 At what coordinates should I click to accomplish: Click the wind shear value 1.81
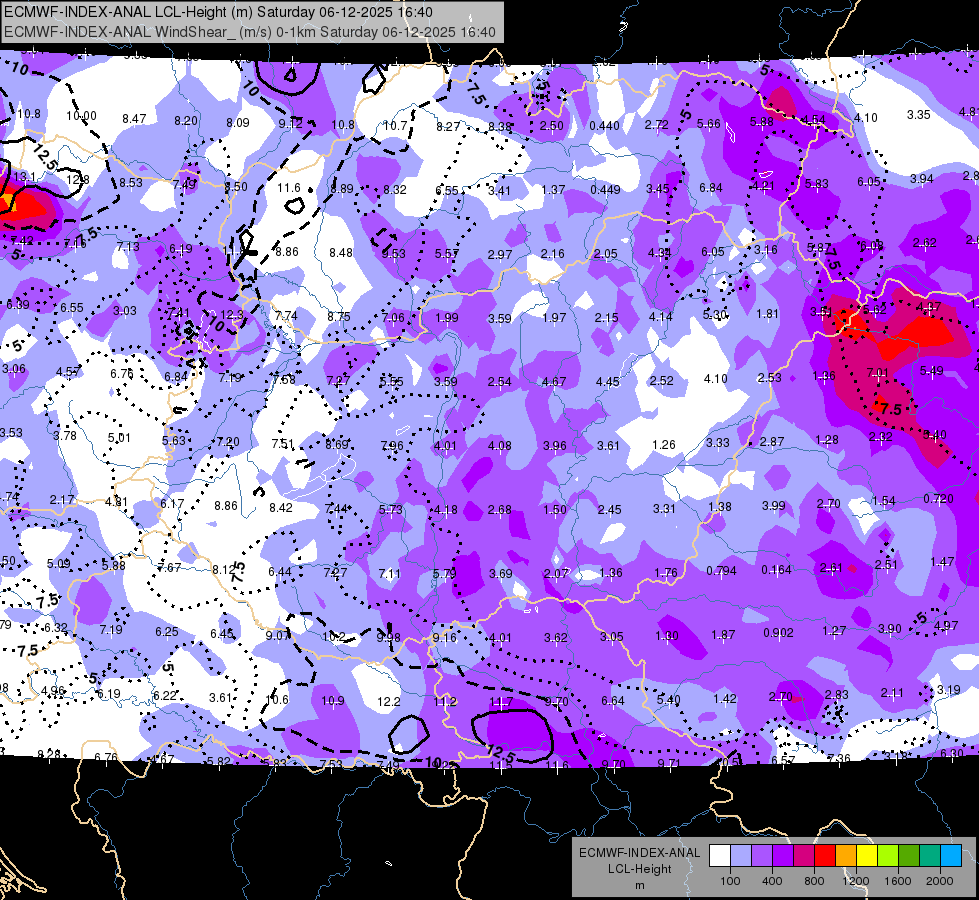[x=767, y=314]
